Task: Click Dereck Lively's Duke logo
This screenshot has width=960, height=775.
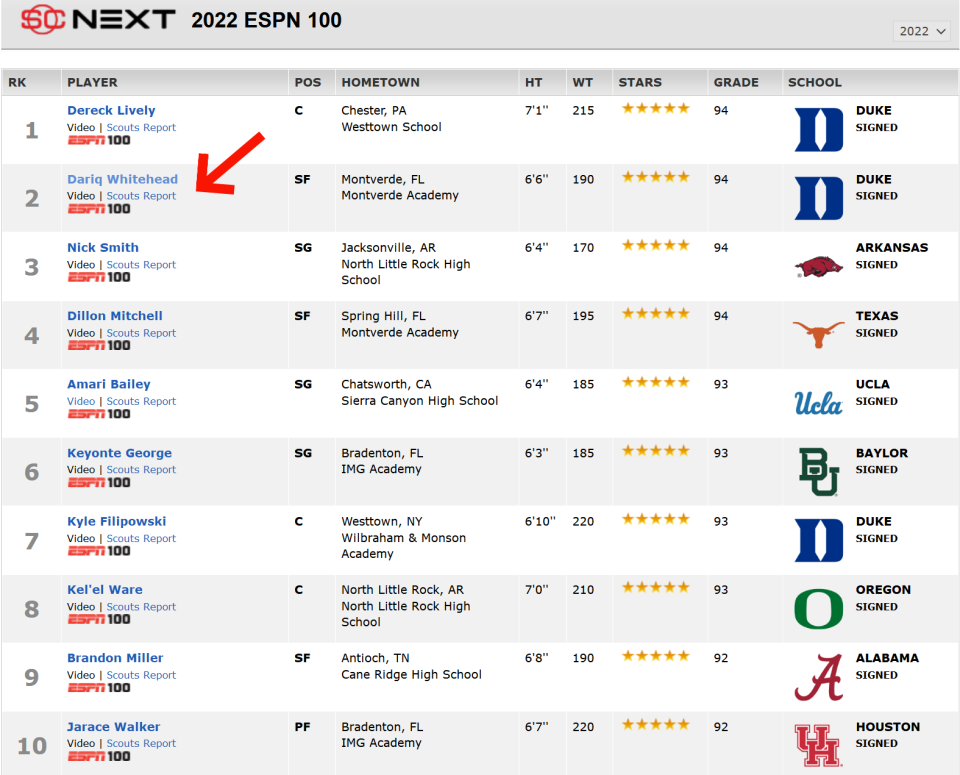Action: (x=818, y=130)
